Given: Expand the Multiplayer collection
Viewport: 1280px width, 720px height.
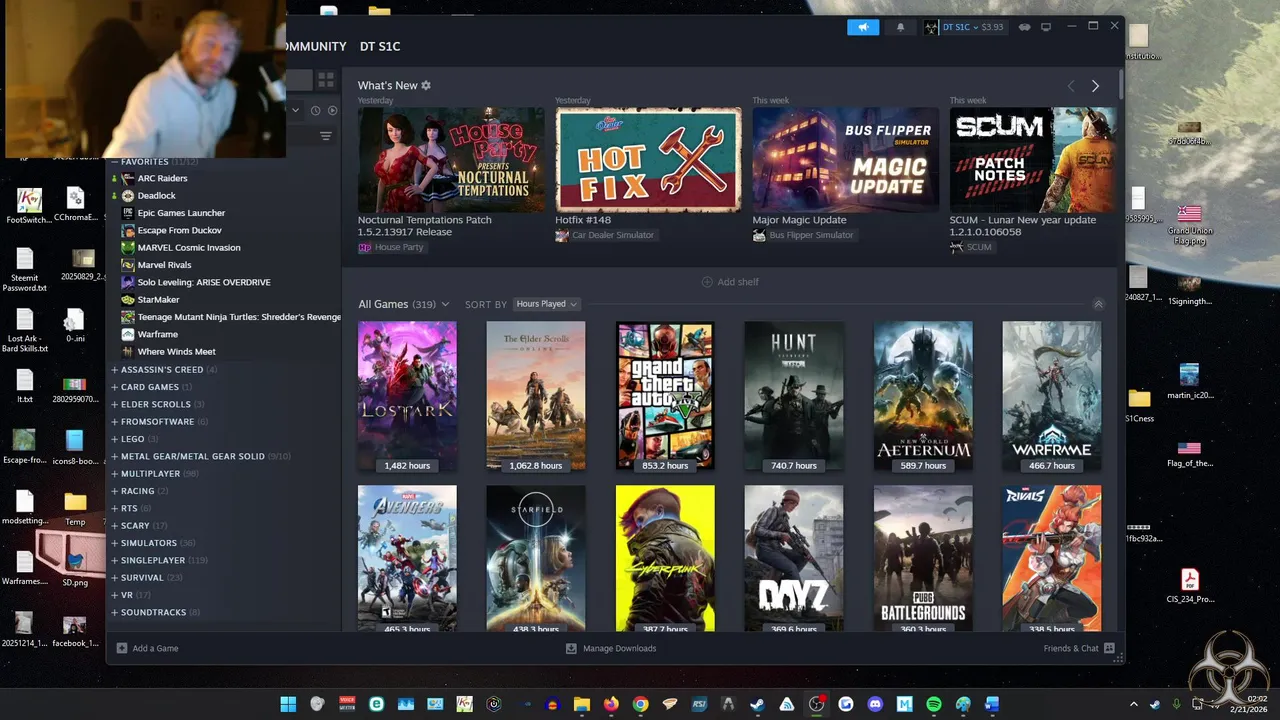Looking at the screenshot, I should 115,474.
